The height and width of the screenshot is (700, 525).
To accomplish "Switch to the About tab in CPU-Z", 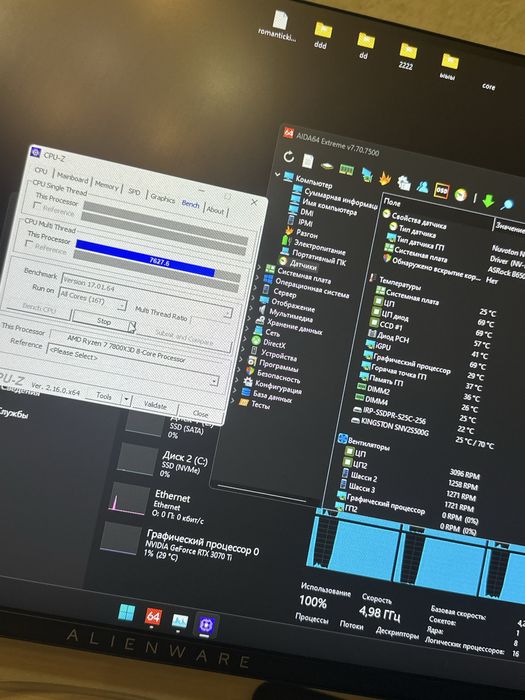I will pos(215,210).
